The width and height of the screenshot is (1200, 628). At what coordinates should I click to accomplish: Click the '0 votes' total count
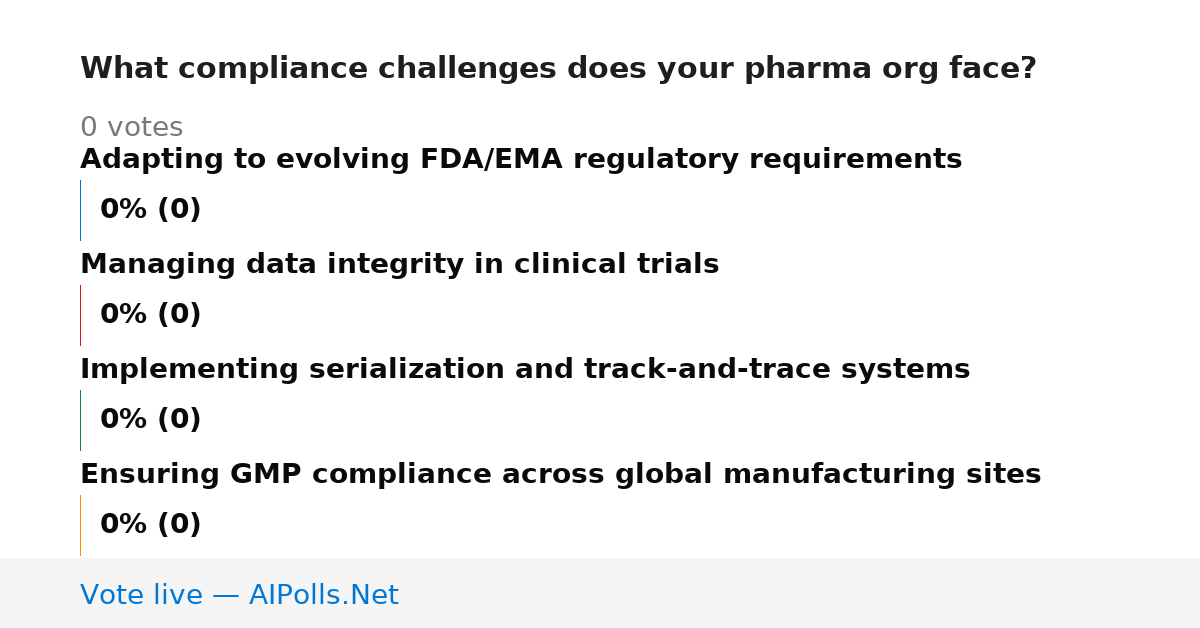131,128
